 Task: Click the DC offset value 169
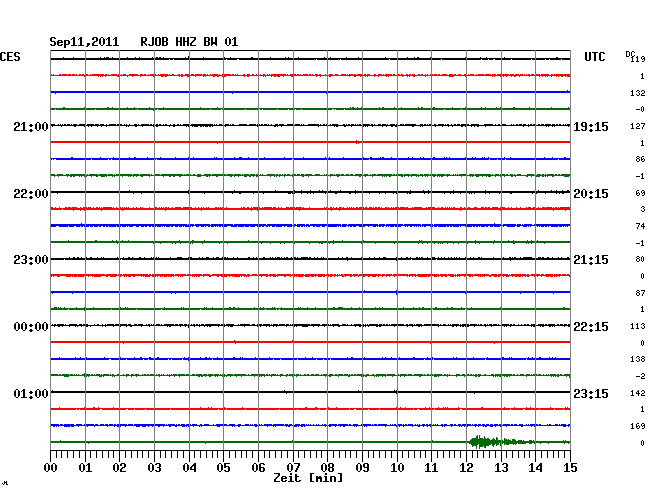pyautogui.click(x=638, y=426)
